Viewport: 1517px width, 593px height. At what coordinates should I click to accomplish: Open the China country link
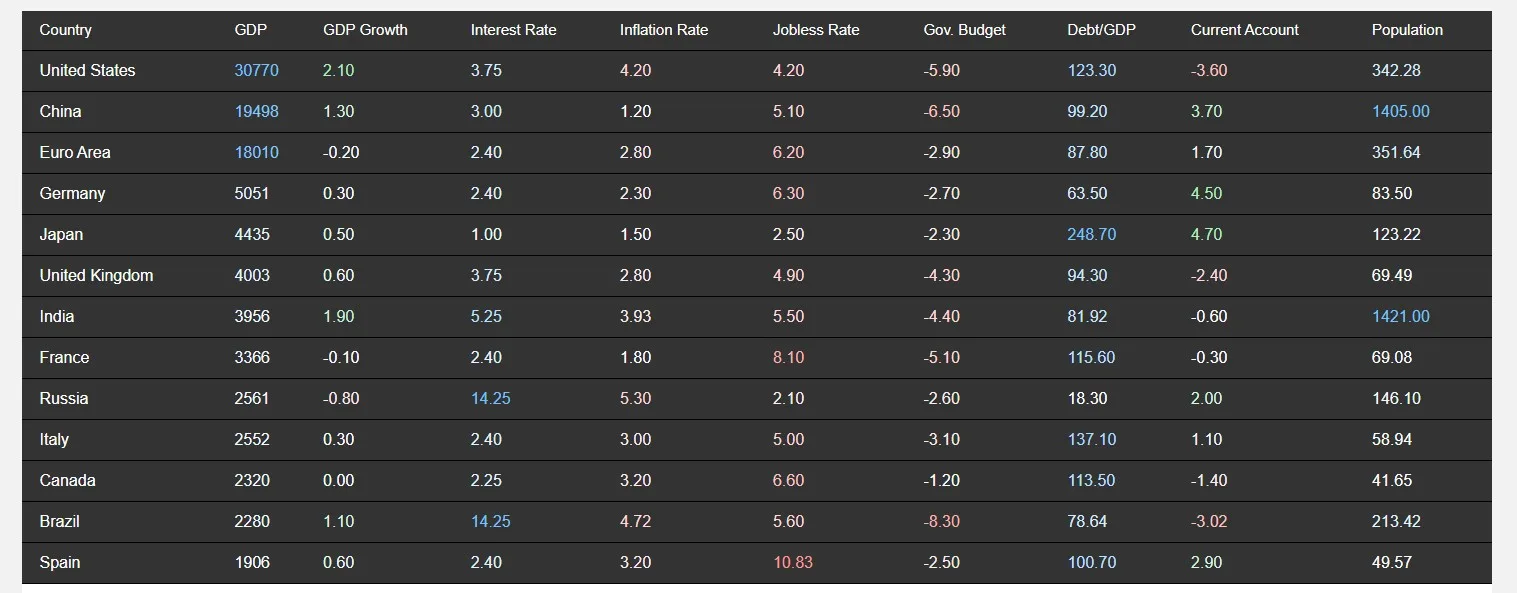pos(60,111)
